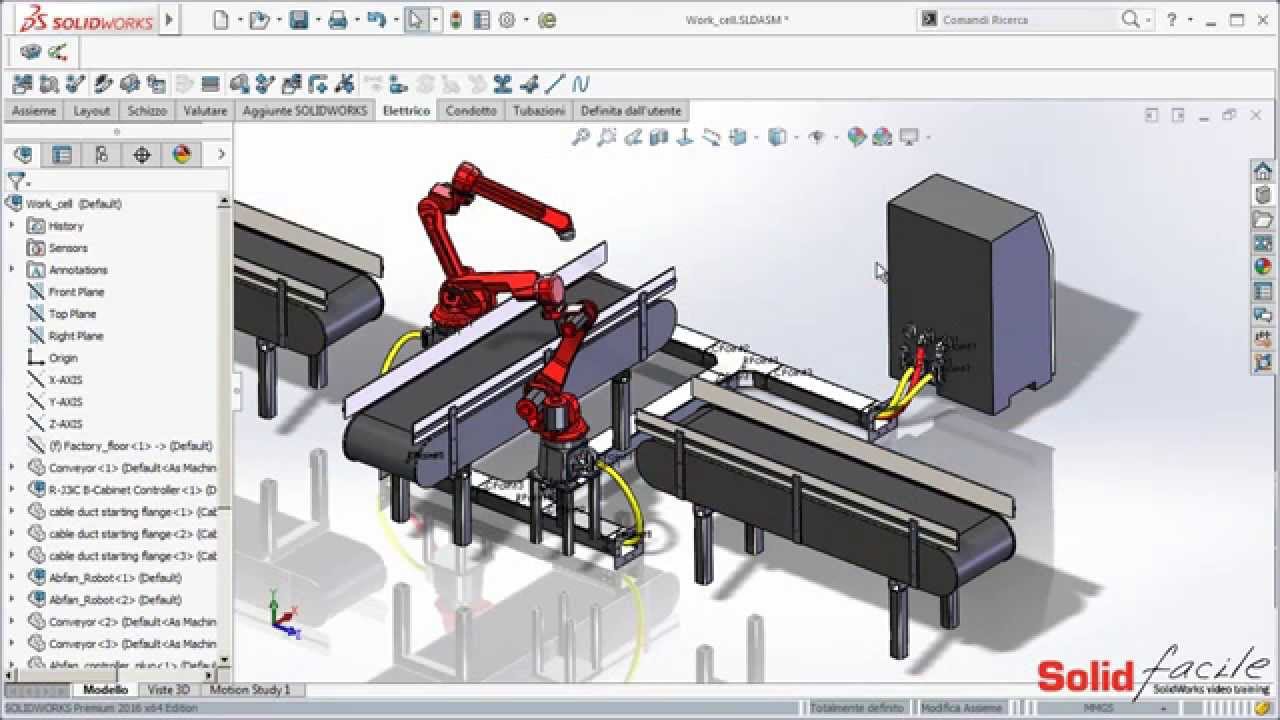This screenshot has height=720, width=1280.
Task: Open the SOLIDWORKS Resources home icon
Action: click(1263, 171)
